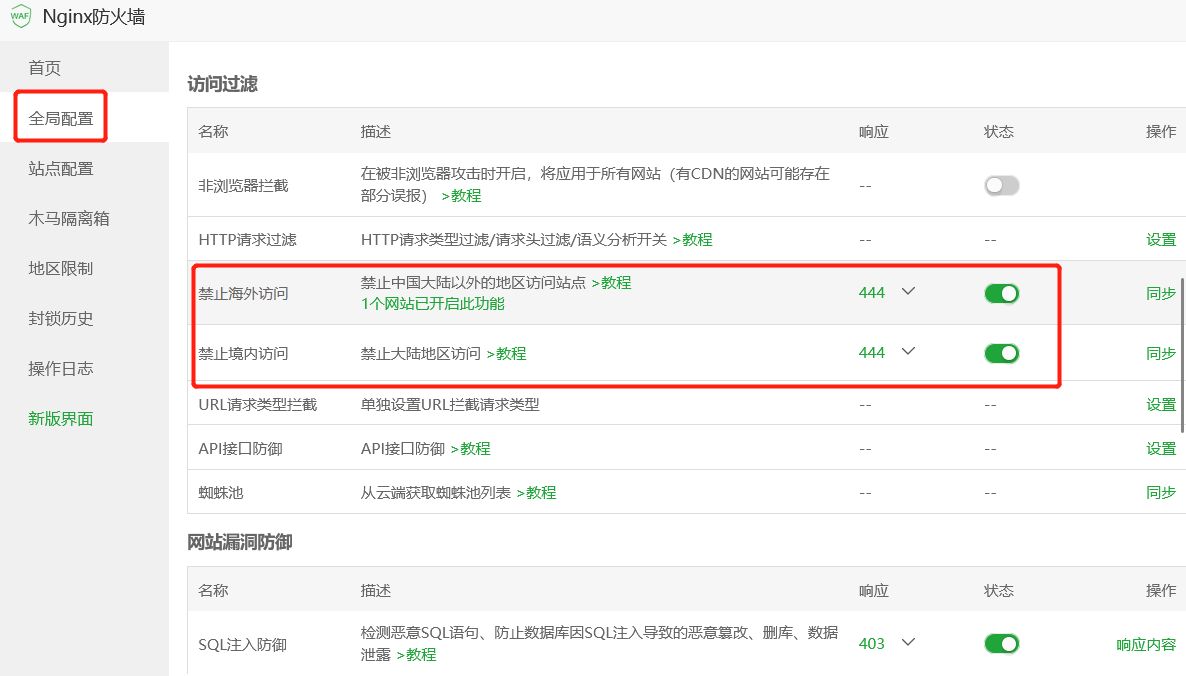Image resolution: width=1186 pixels, height=676 pixels.
Task: Turn off the 禁止境内访问 switch
Action: tap(1001, 353)
